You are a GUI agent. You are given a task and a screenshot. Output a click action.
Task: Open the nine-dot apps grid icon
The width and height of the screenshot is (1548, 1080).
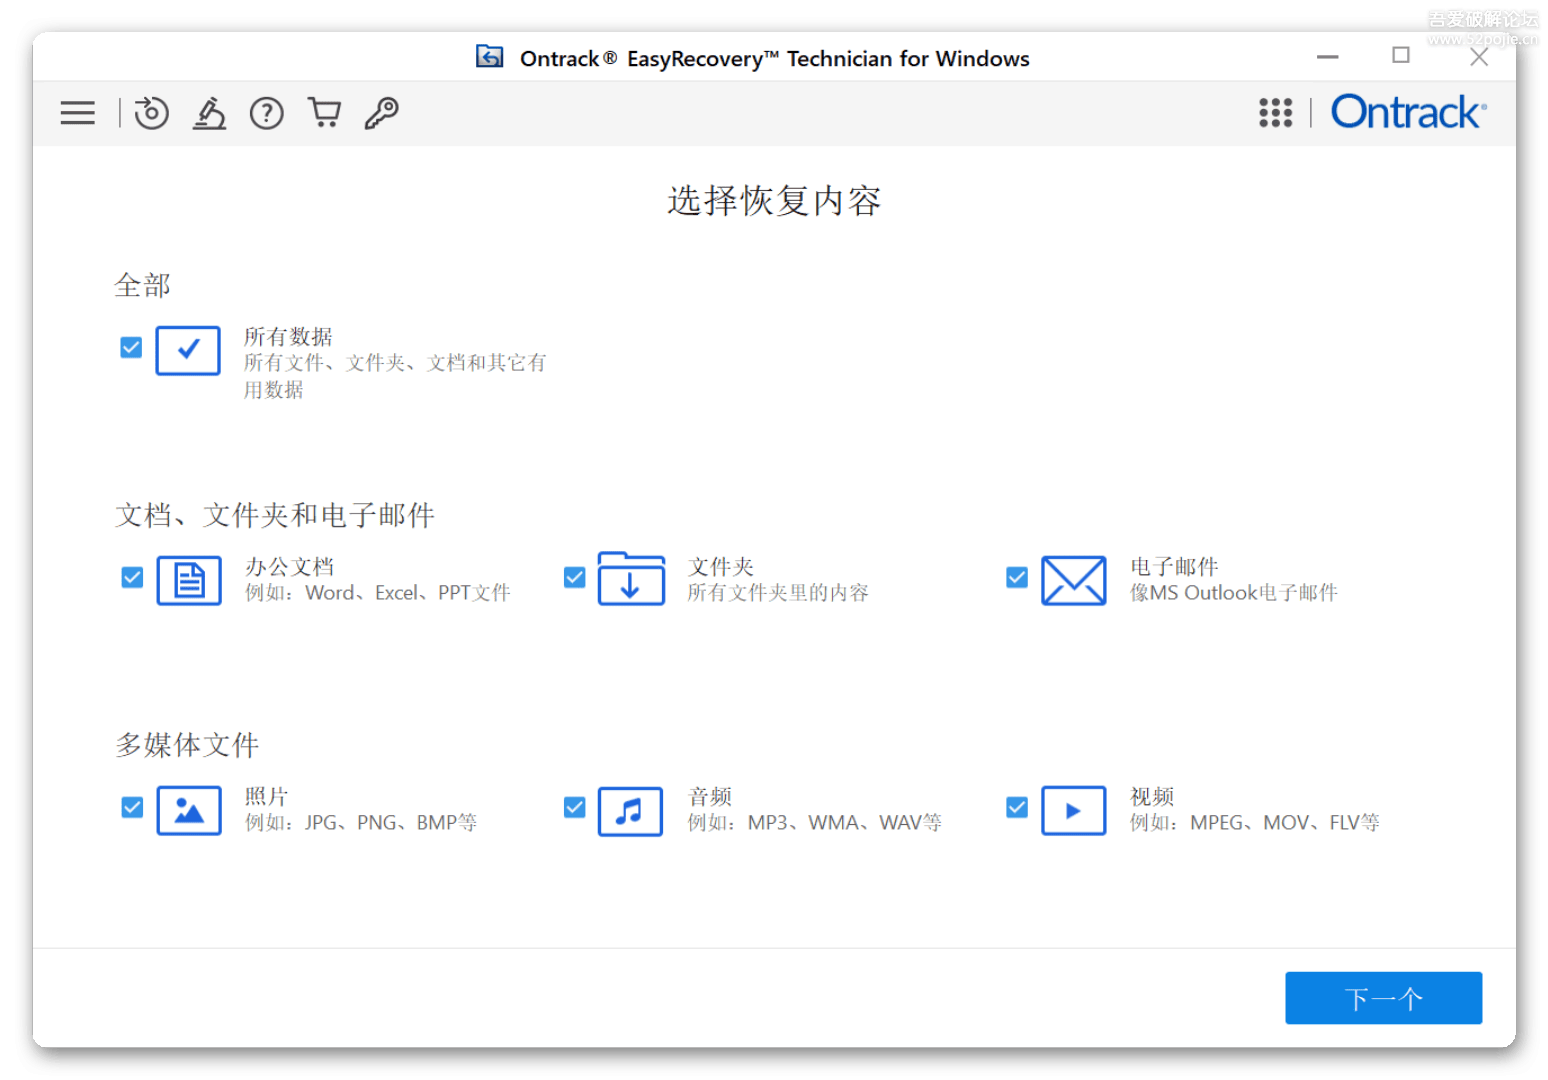click(1275, 113)
